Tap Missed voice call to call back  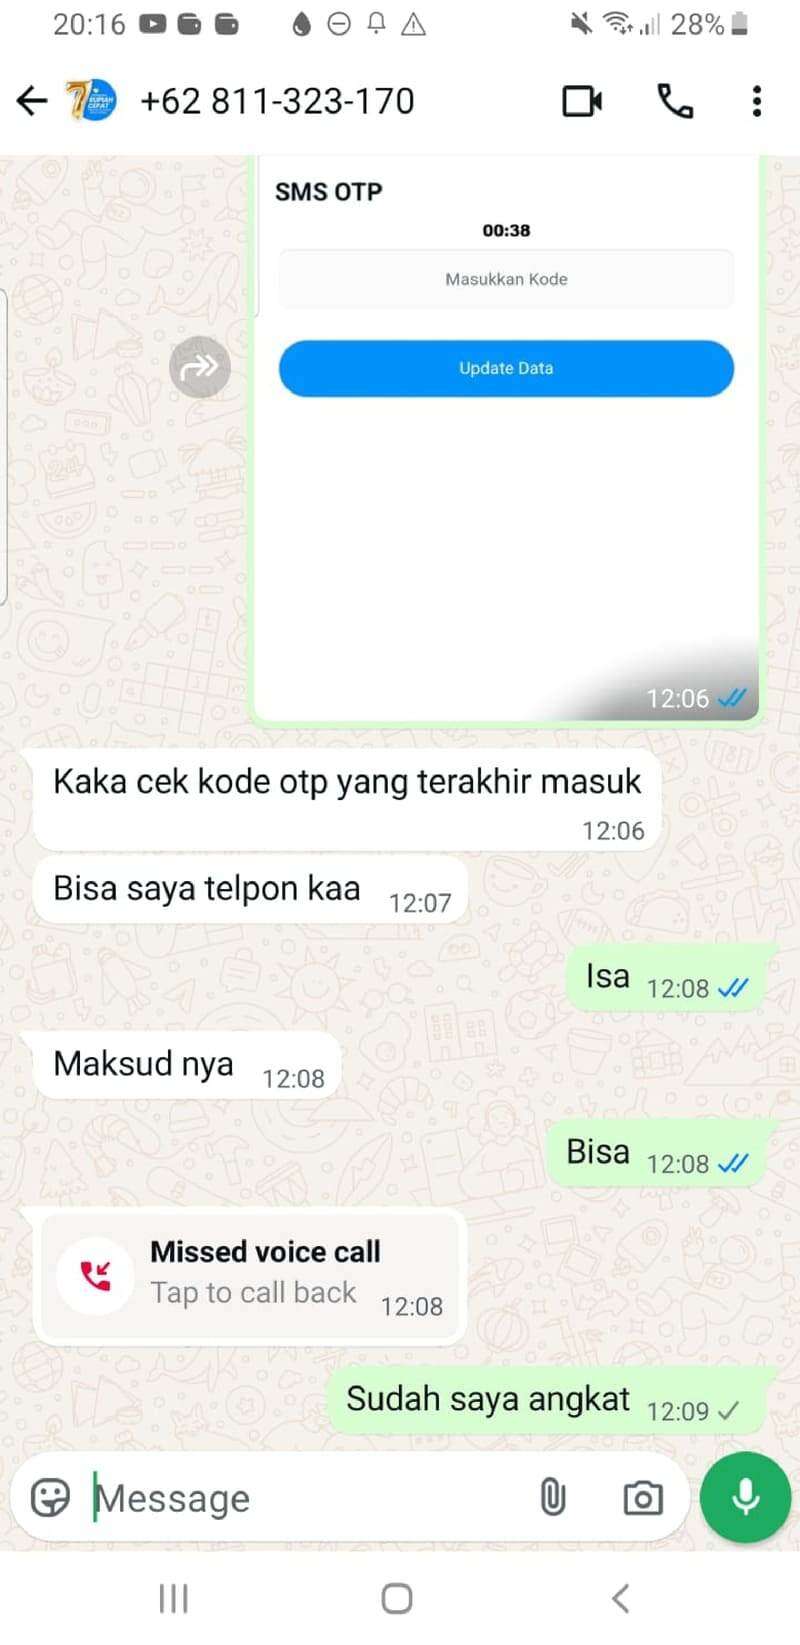tap(252, 1275)
